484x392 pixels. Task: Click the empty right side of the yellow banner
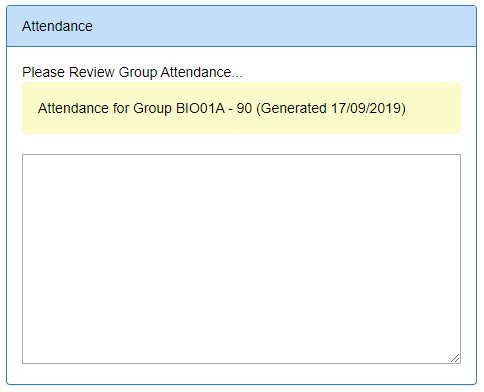coord(433,108)
